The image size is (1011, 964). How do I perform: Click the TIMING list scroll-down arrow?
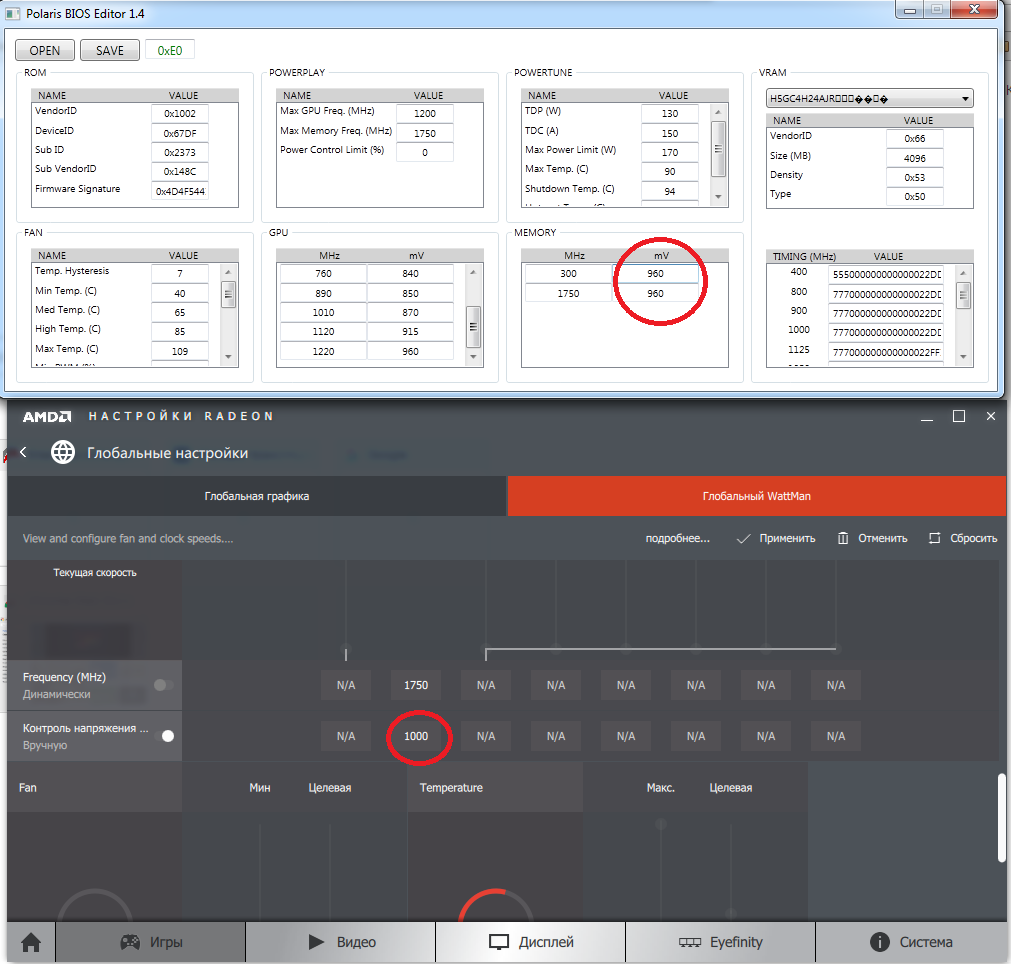coord(963,357)
